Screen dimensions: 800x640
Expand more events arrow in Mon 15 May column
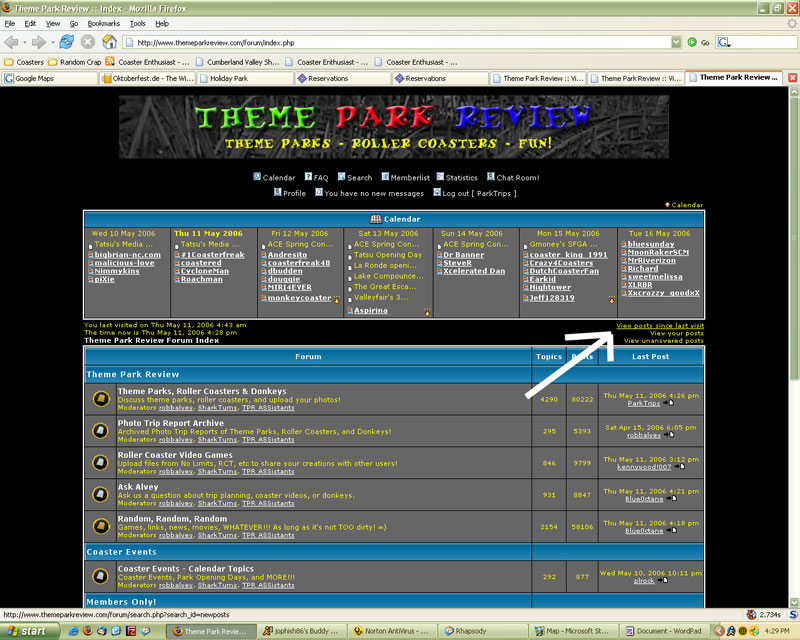[x=611, y=300]
